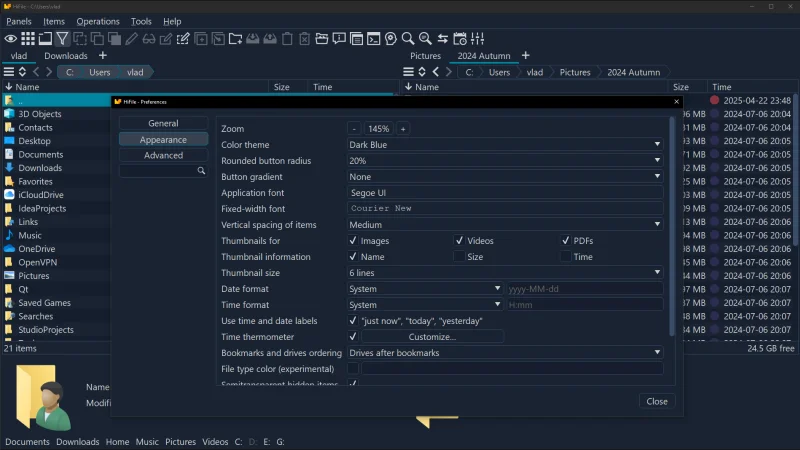Click the pencil rename toolbar icon

(x=132, y=39)
